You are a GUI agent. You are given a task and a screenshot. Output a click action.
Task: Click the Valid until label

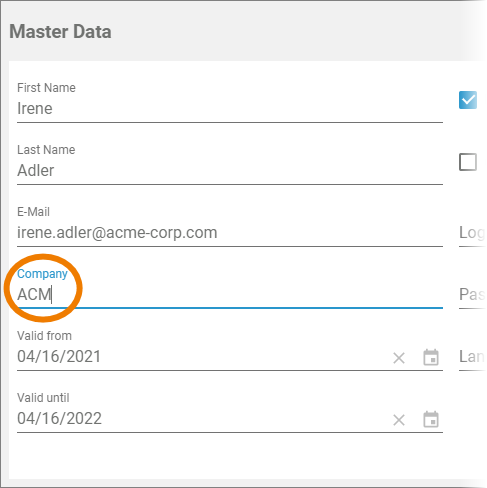click(43, 398)
